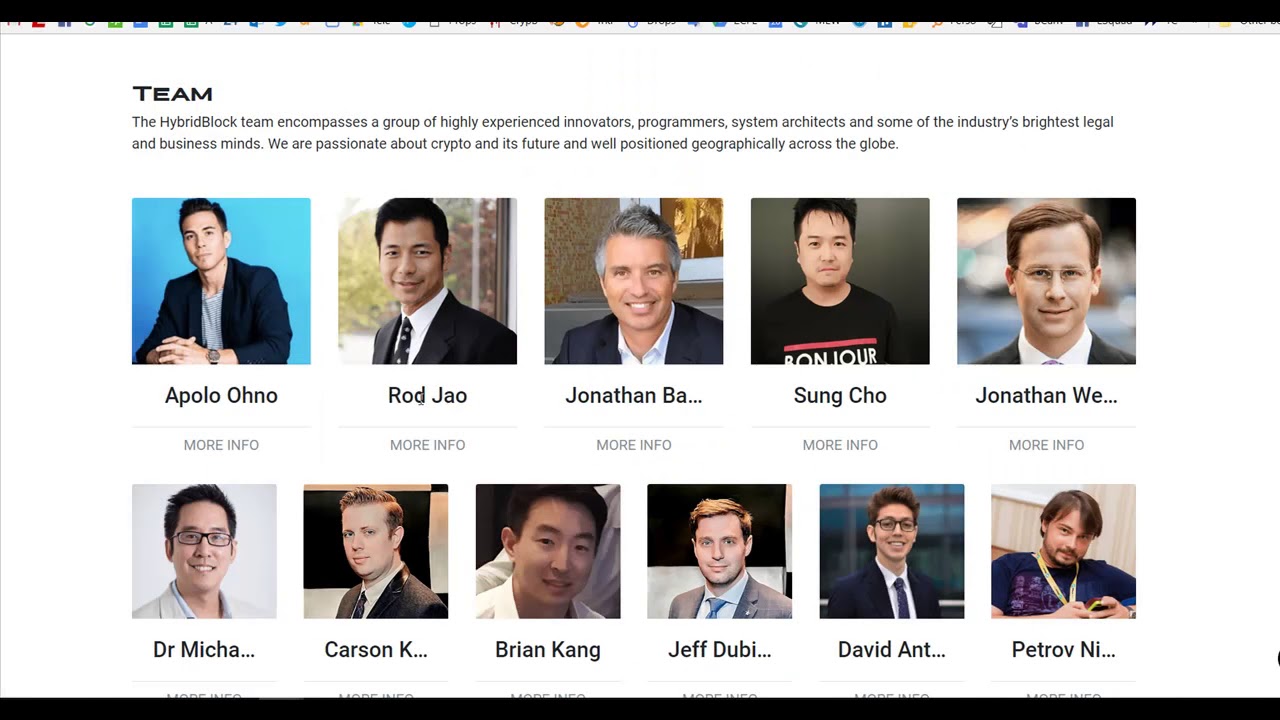Open Carson K... portrait
Screen dimensions: 1280x720
tap(376, 551)
